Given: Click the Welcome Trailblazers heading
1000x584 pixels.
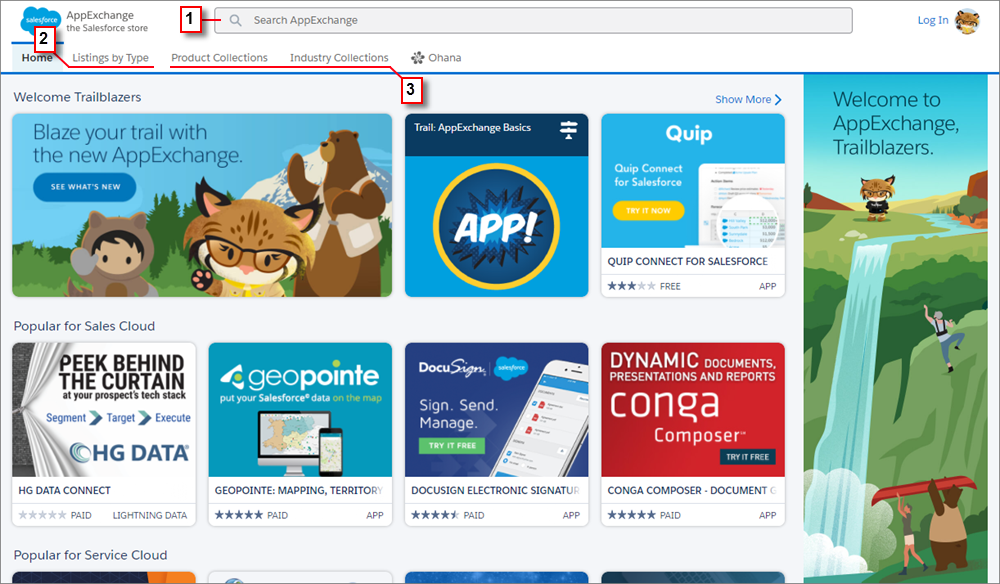Looking at the screenshot, I should tap(77, 97).
